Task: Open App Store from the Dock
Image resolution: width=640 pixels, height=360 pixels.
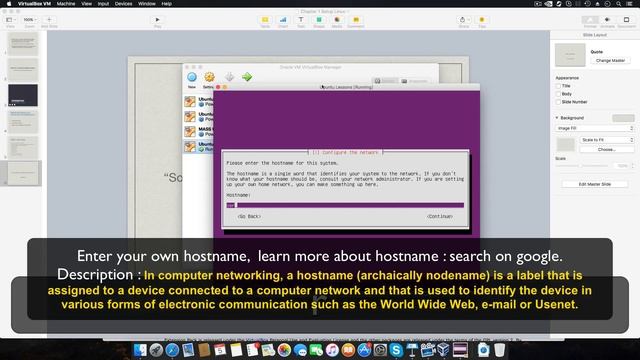Action: (x=364, y=350)
